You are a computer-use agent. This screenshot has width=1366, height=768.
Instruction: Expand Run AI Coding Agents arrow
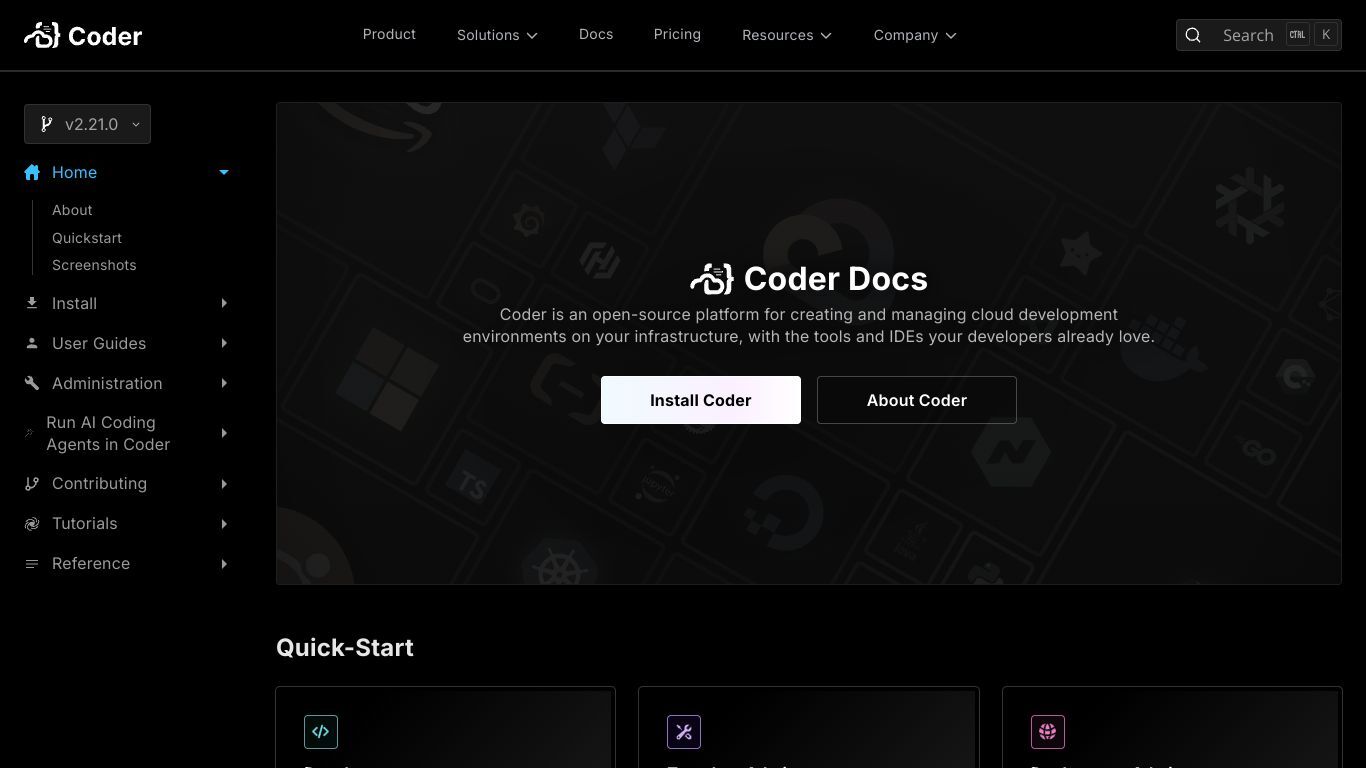pyautogui.click(x=224, y=433)
